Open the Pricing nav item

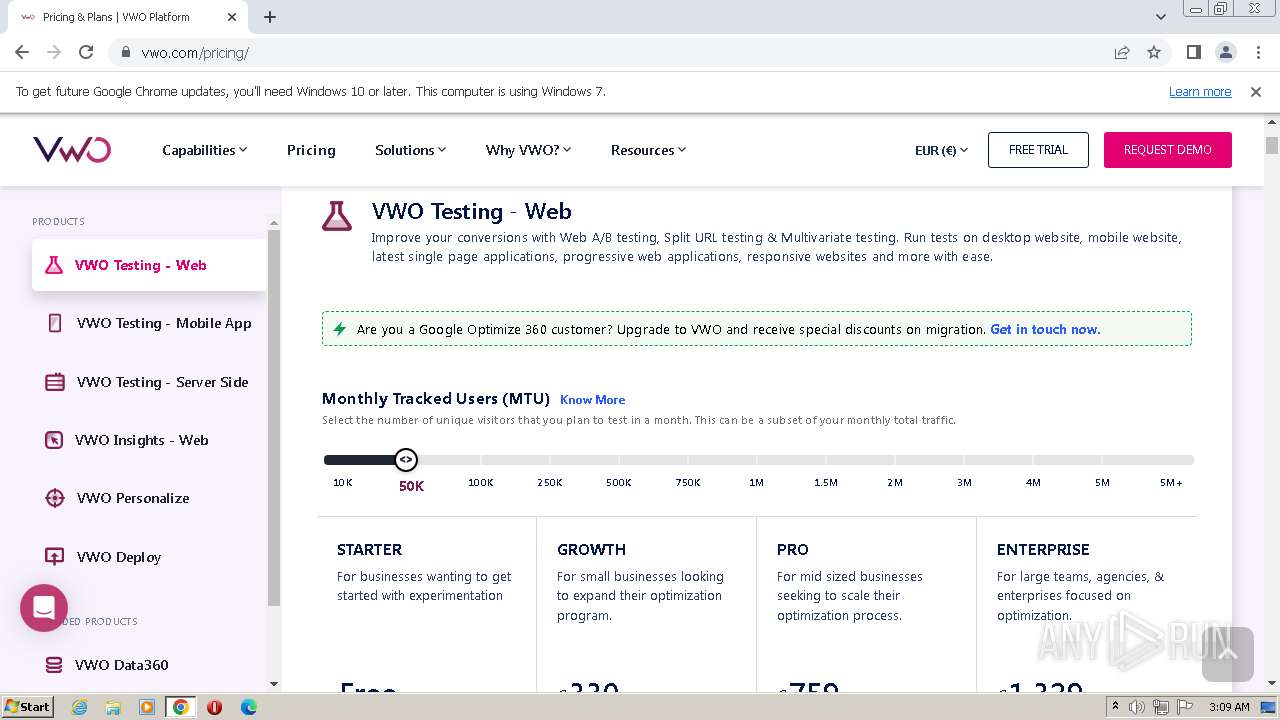point(311,150)
